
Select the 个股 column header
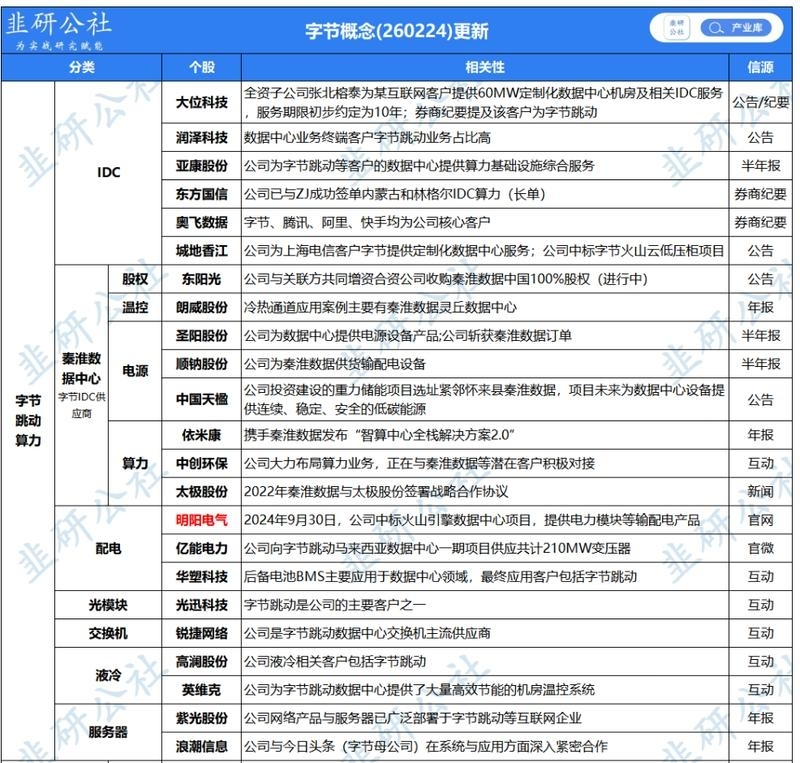coord(202,67)
